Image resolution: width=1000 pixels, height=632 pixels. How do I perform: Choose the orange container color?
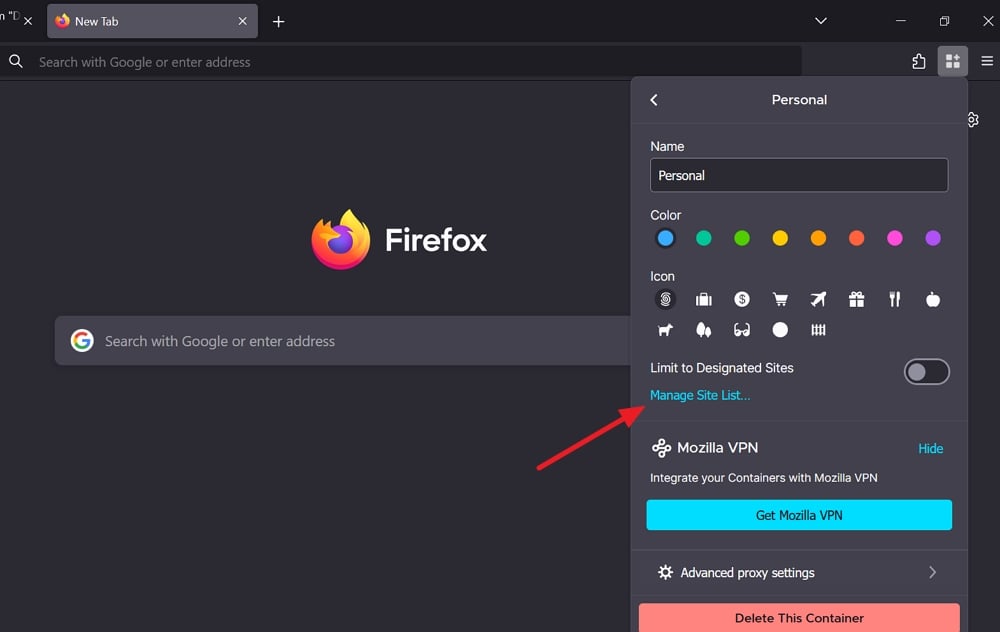coord(818,238)
